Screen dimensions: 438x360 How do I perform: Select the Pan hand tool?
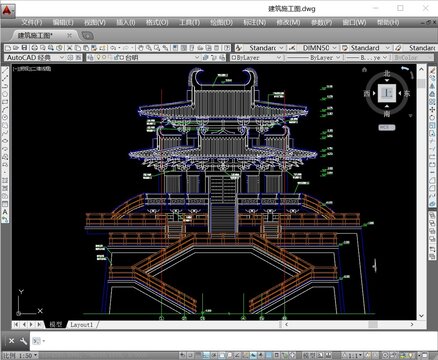point(140,48)
